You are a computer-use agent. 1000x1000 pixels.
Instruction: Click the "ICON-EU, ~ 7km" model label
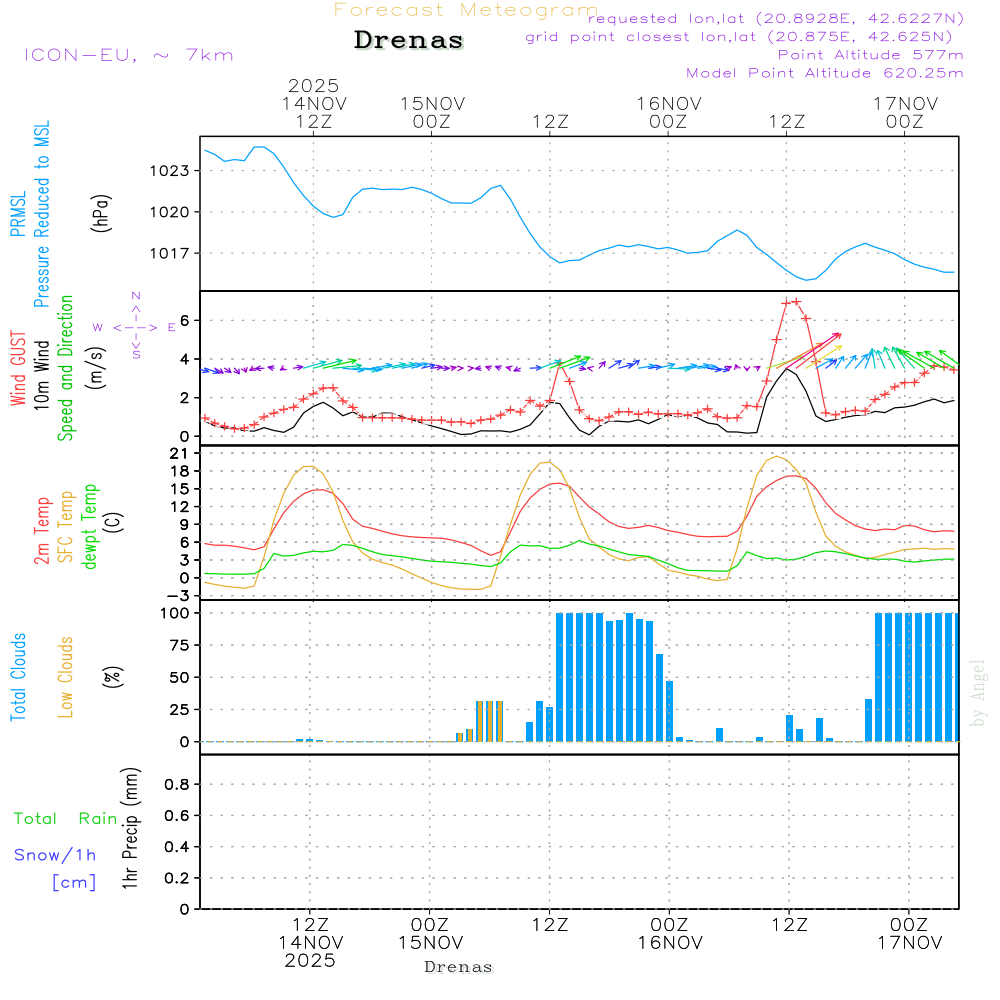(x=128, y=55)
